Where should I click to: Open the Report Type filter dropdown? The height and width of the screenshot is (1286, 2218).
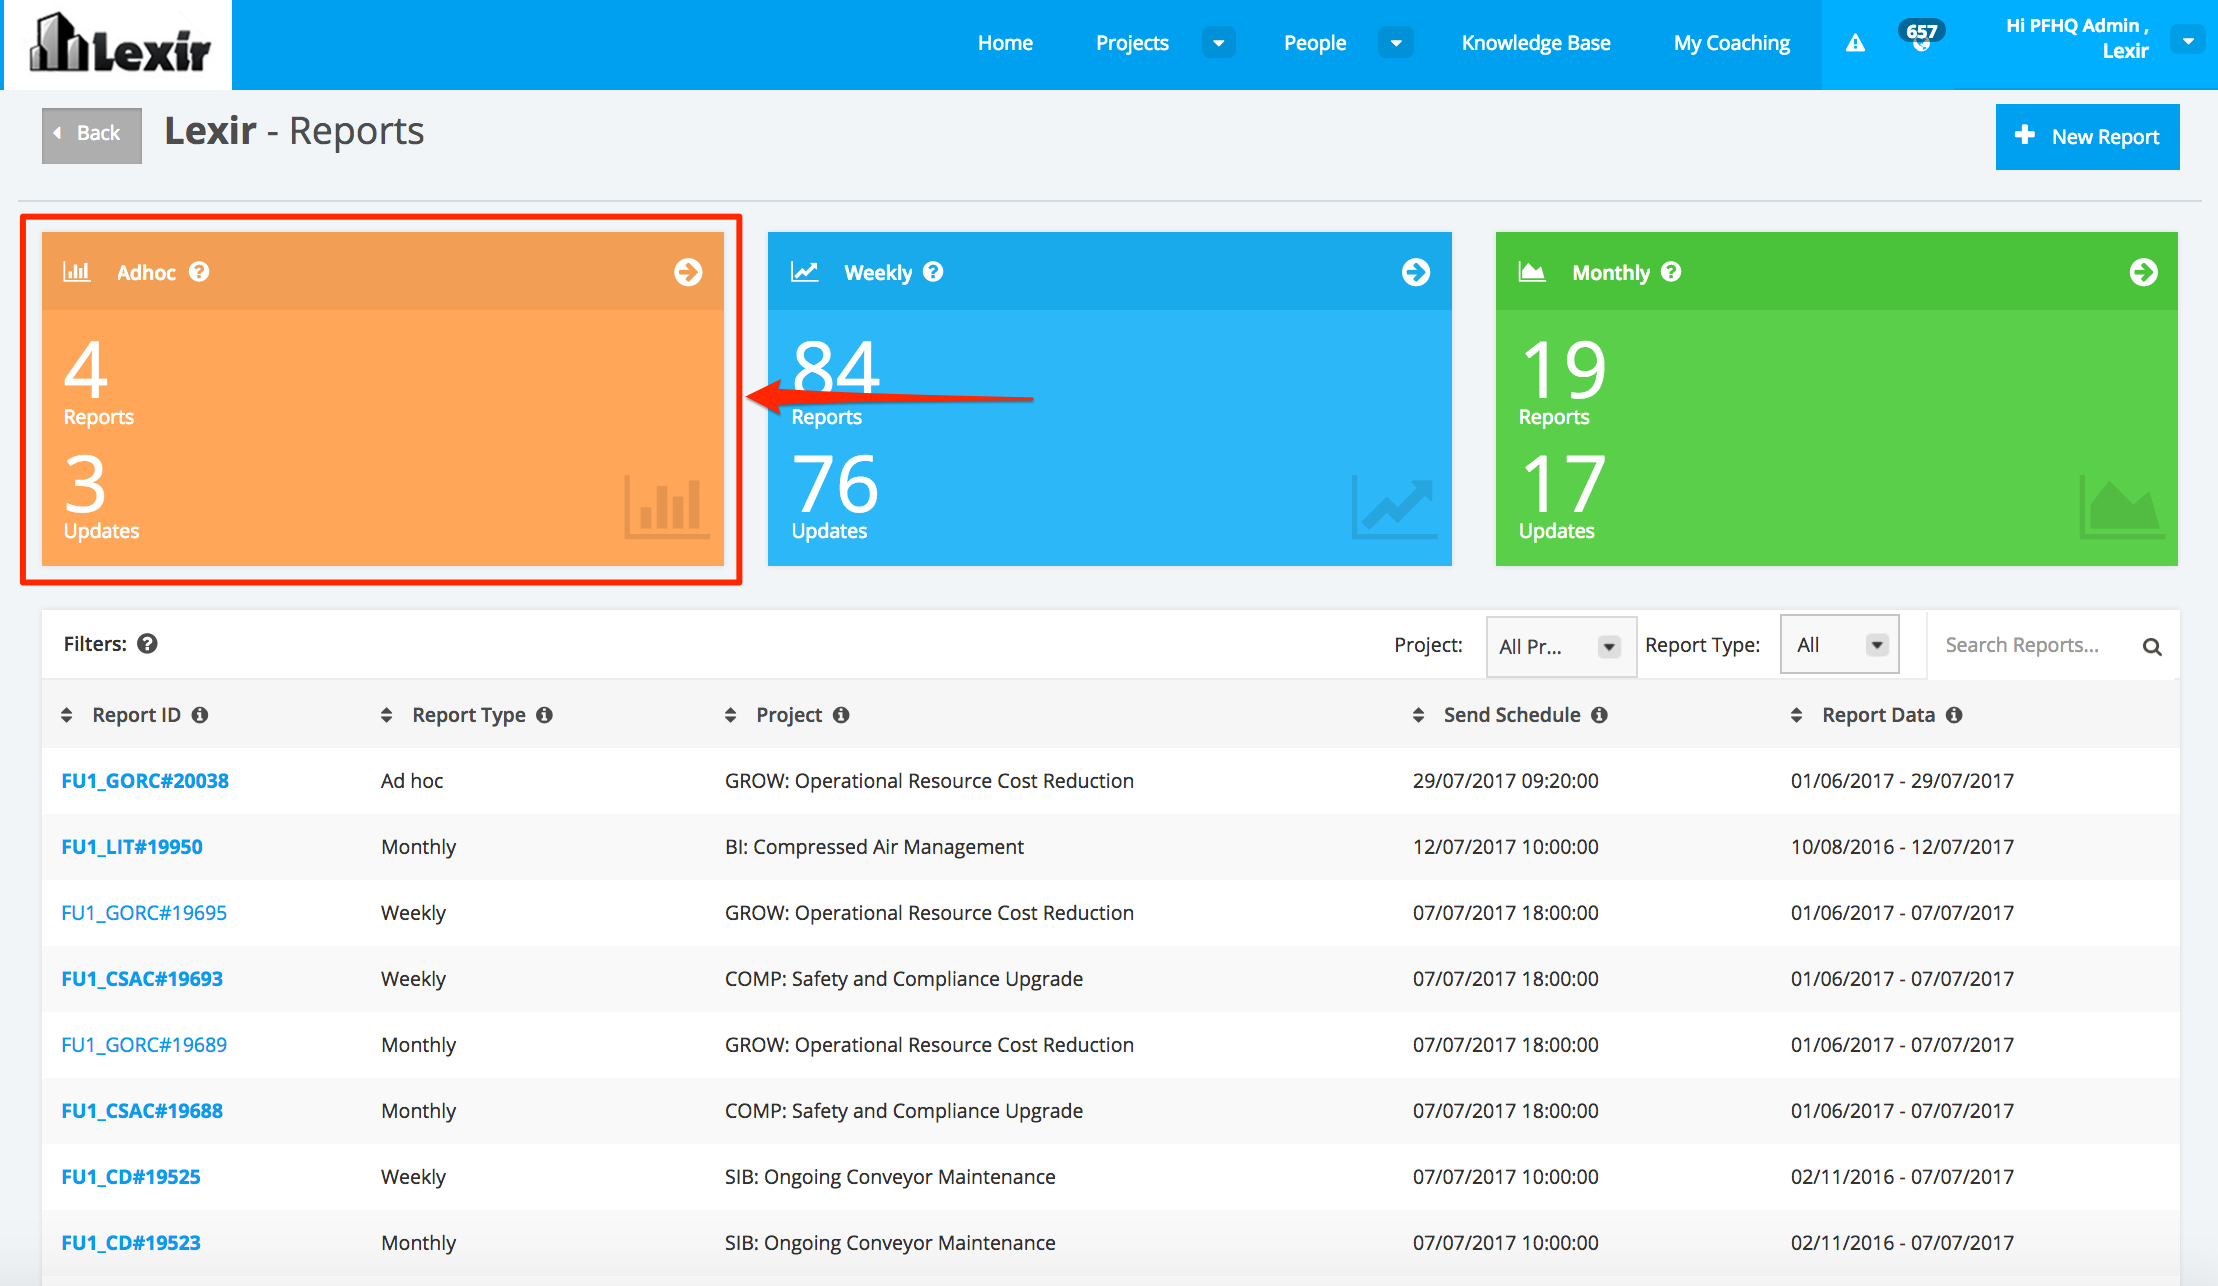tap(1839, 645)
